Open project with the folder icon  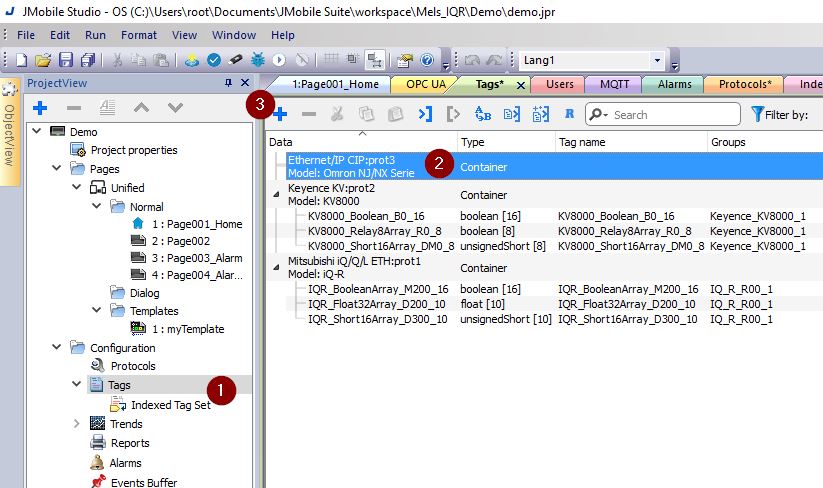43,60
